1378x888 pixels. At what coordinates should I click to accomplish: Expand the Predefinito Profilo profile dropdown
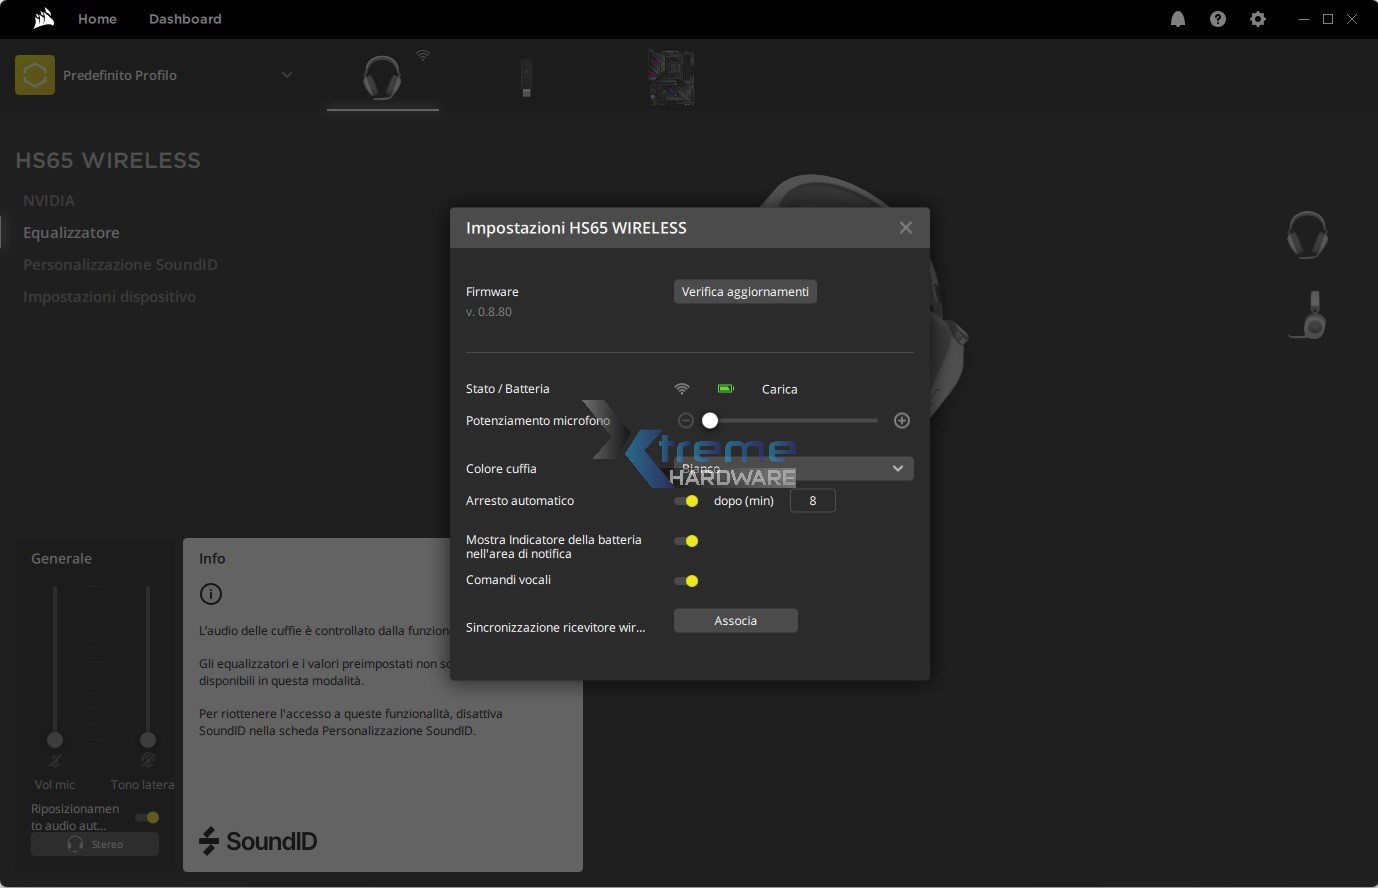coord(286,75)
